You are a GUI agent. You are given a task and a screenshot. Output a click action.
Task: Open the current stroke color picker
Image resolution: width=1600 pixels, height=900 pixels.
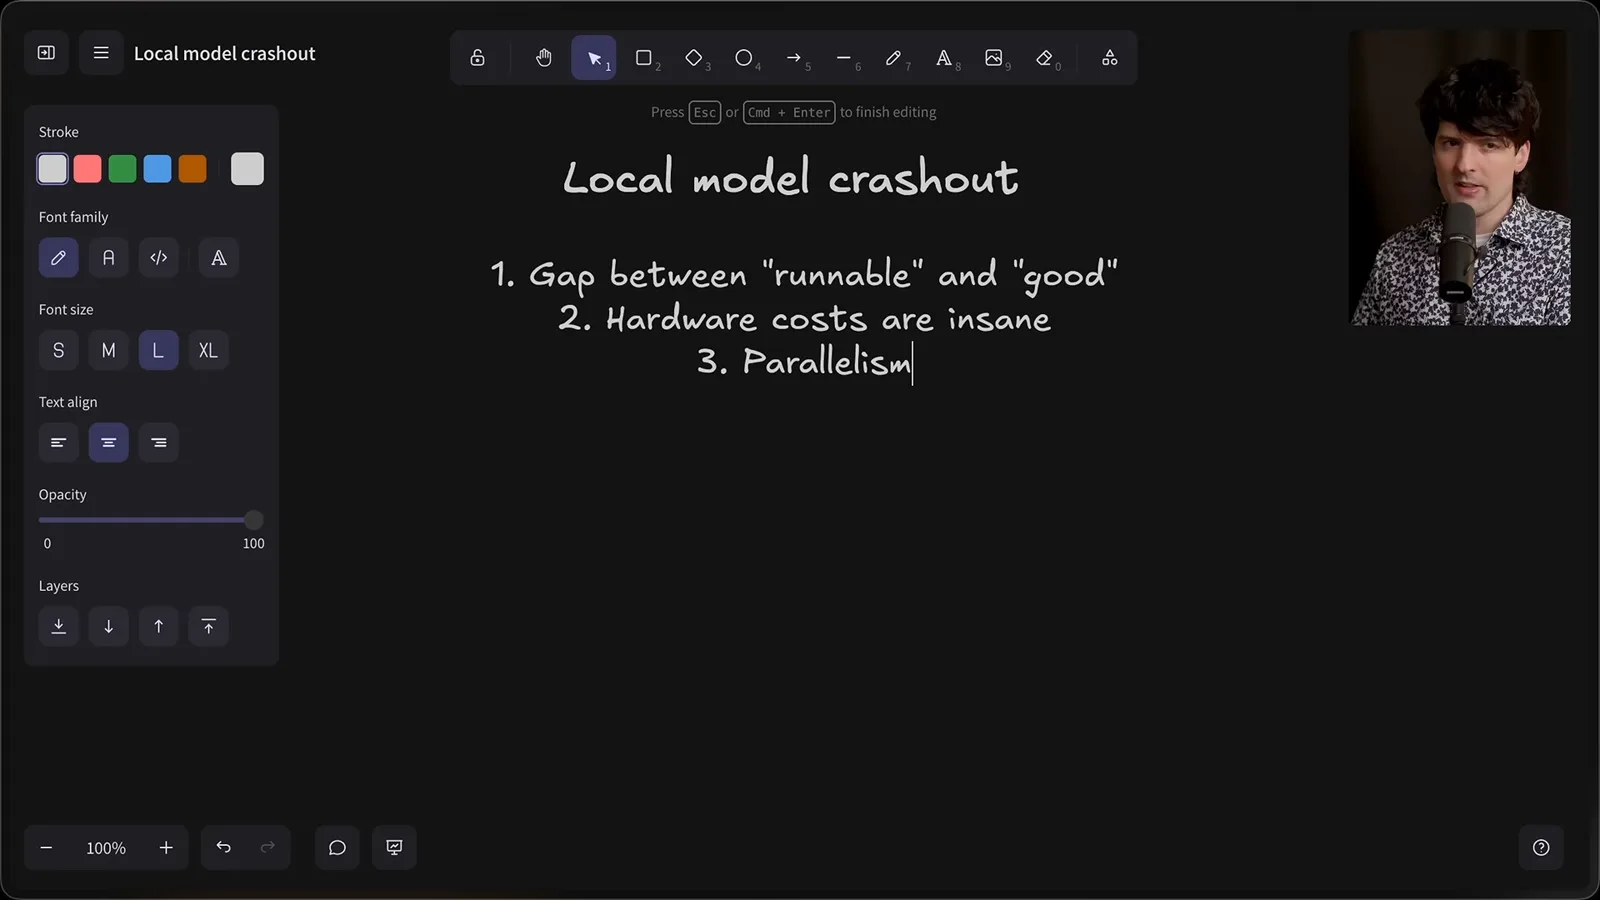(247, 169)
